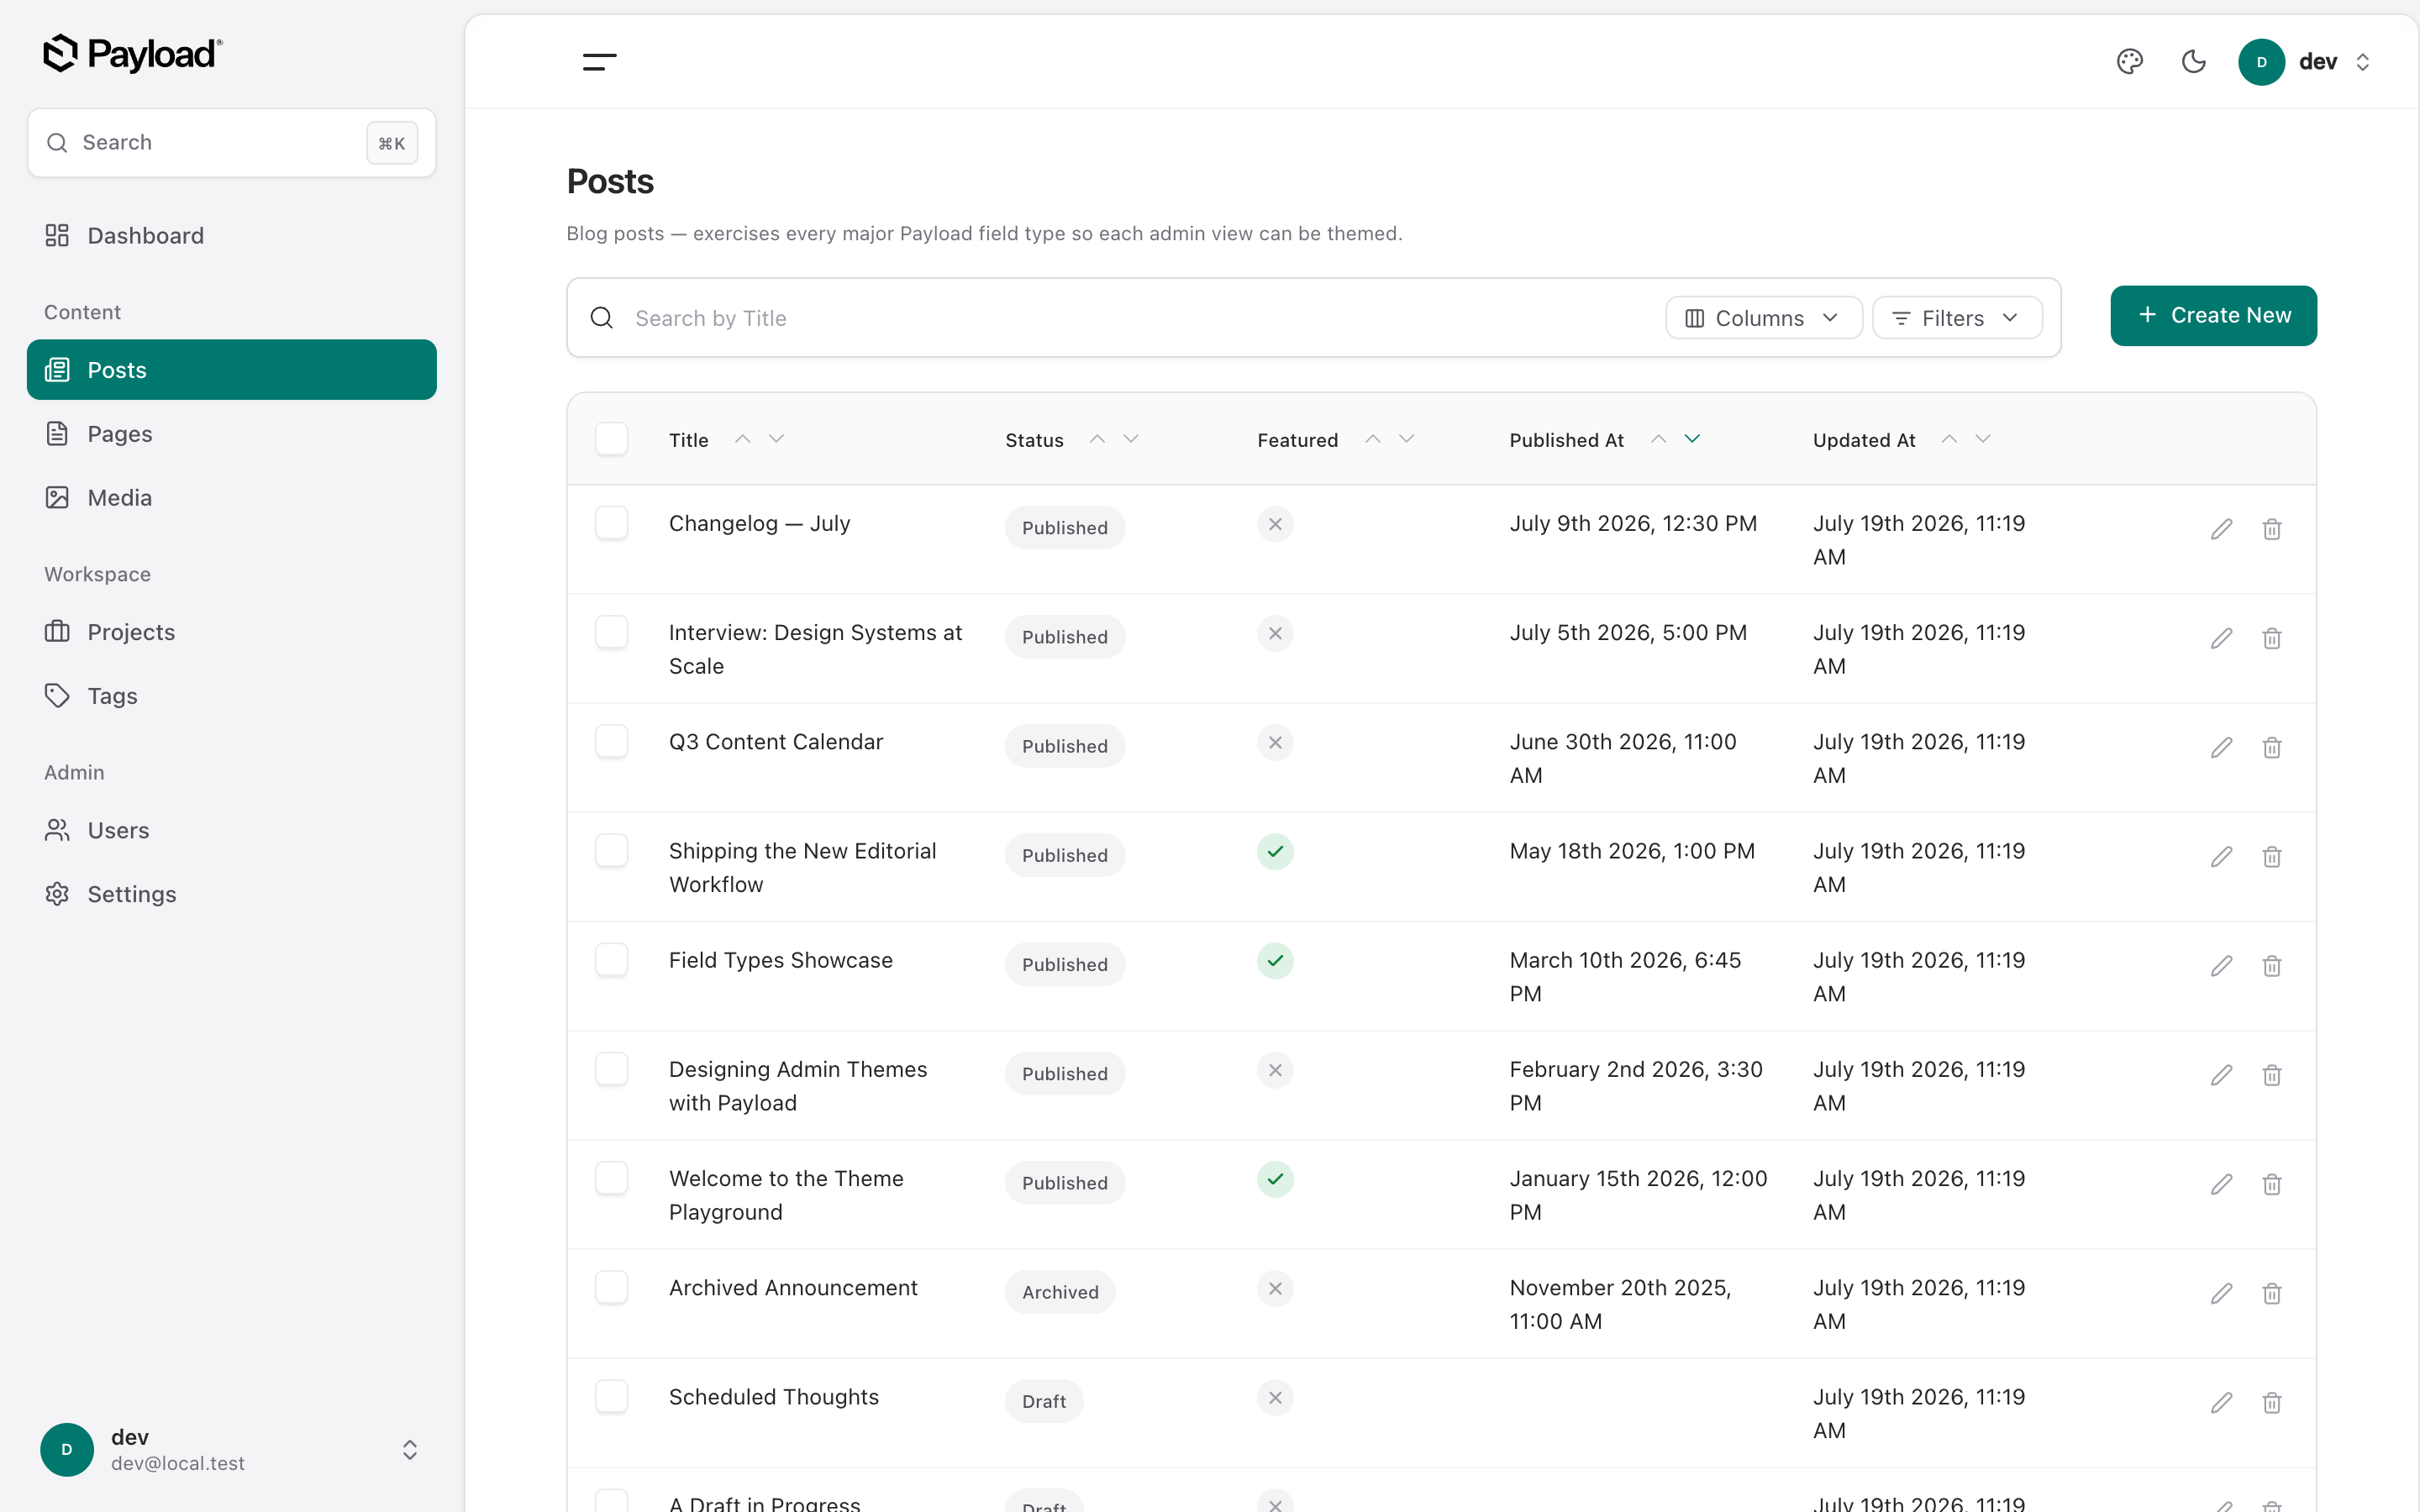This screenshot has height=1512, width=2420.
Task: Open Users in Admin section
Action: pos(232,830)
